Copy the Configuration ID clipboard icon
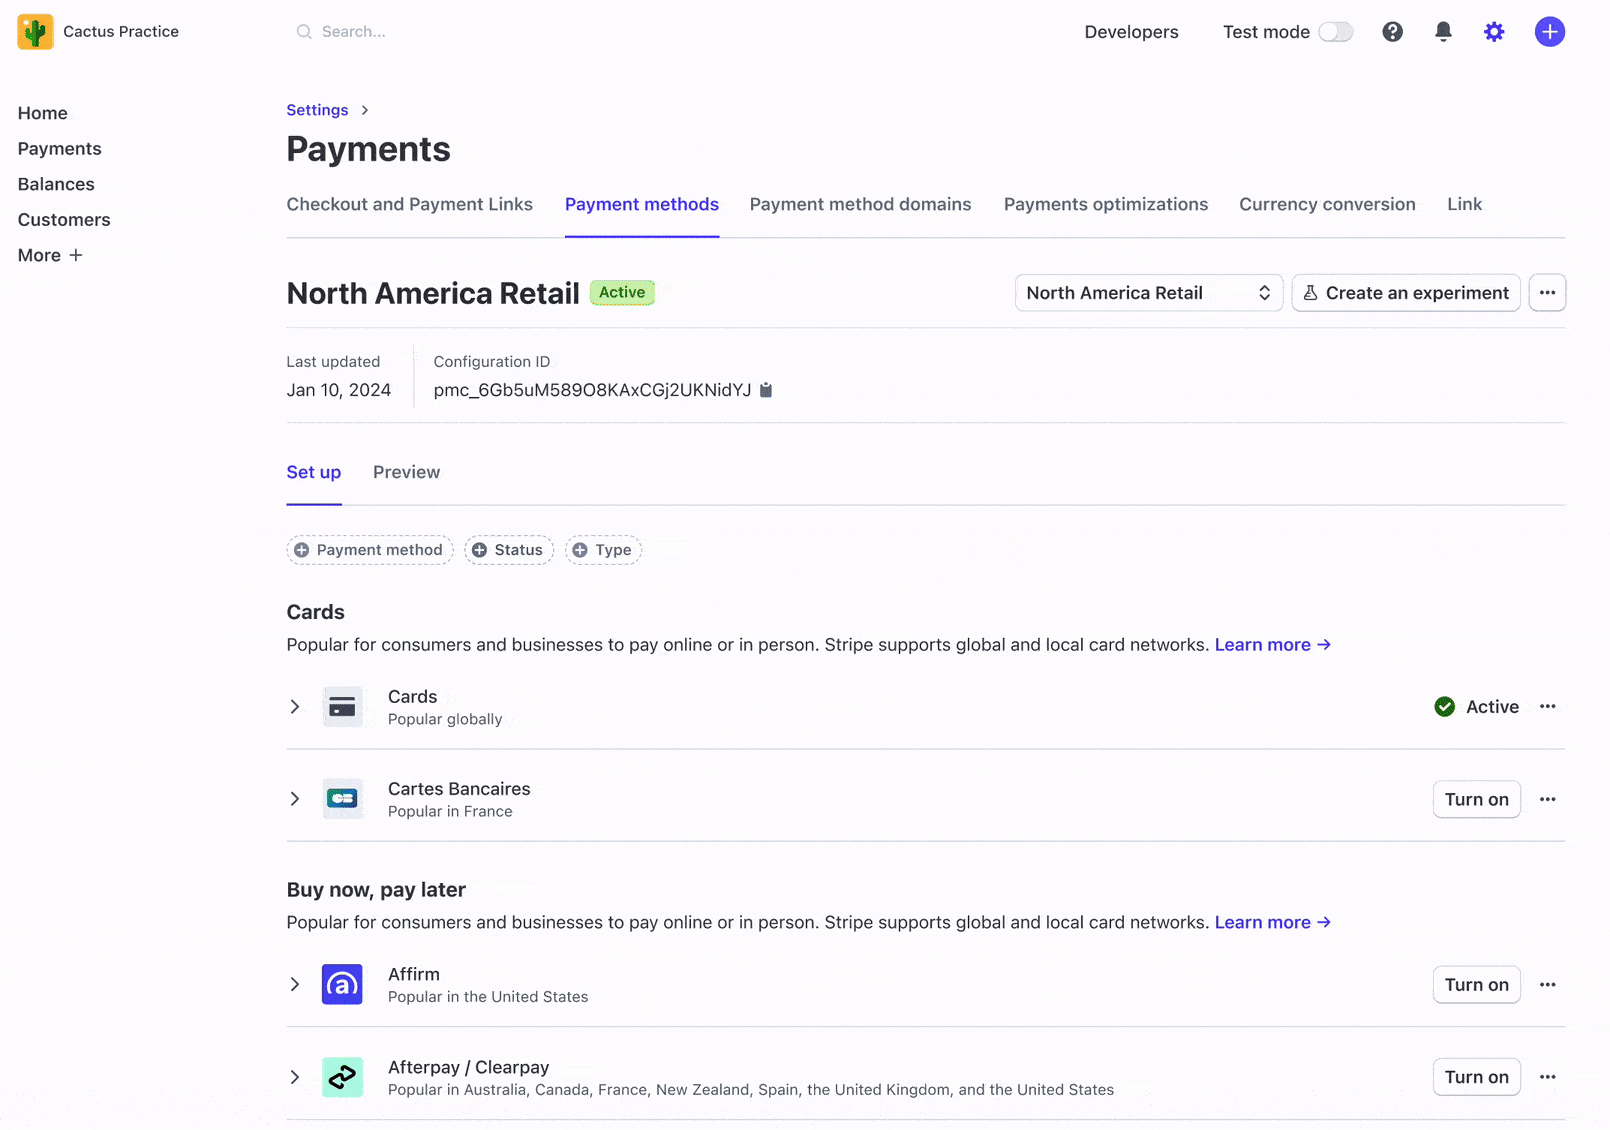The width and height of the screenshot is (1610, 1130). pyautogui.click(x=766, y=390)
